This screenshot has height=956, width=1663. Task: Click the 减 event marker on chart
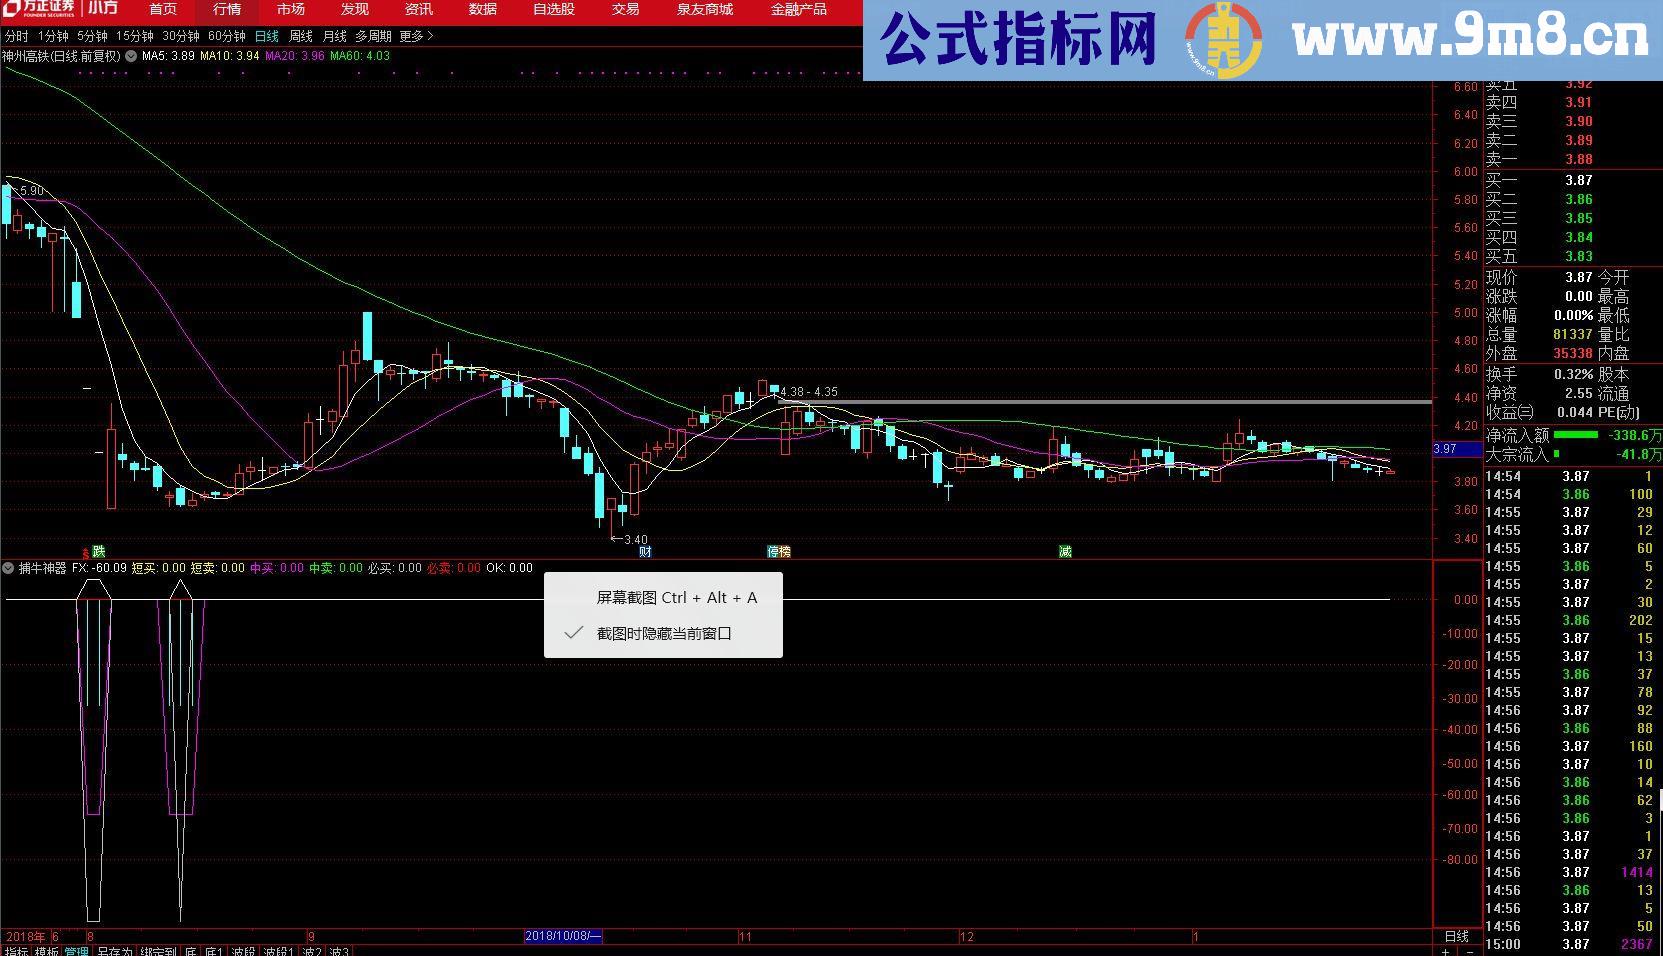[1065, 551]
